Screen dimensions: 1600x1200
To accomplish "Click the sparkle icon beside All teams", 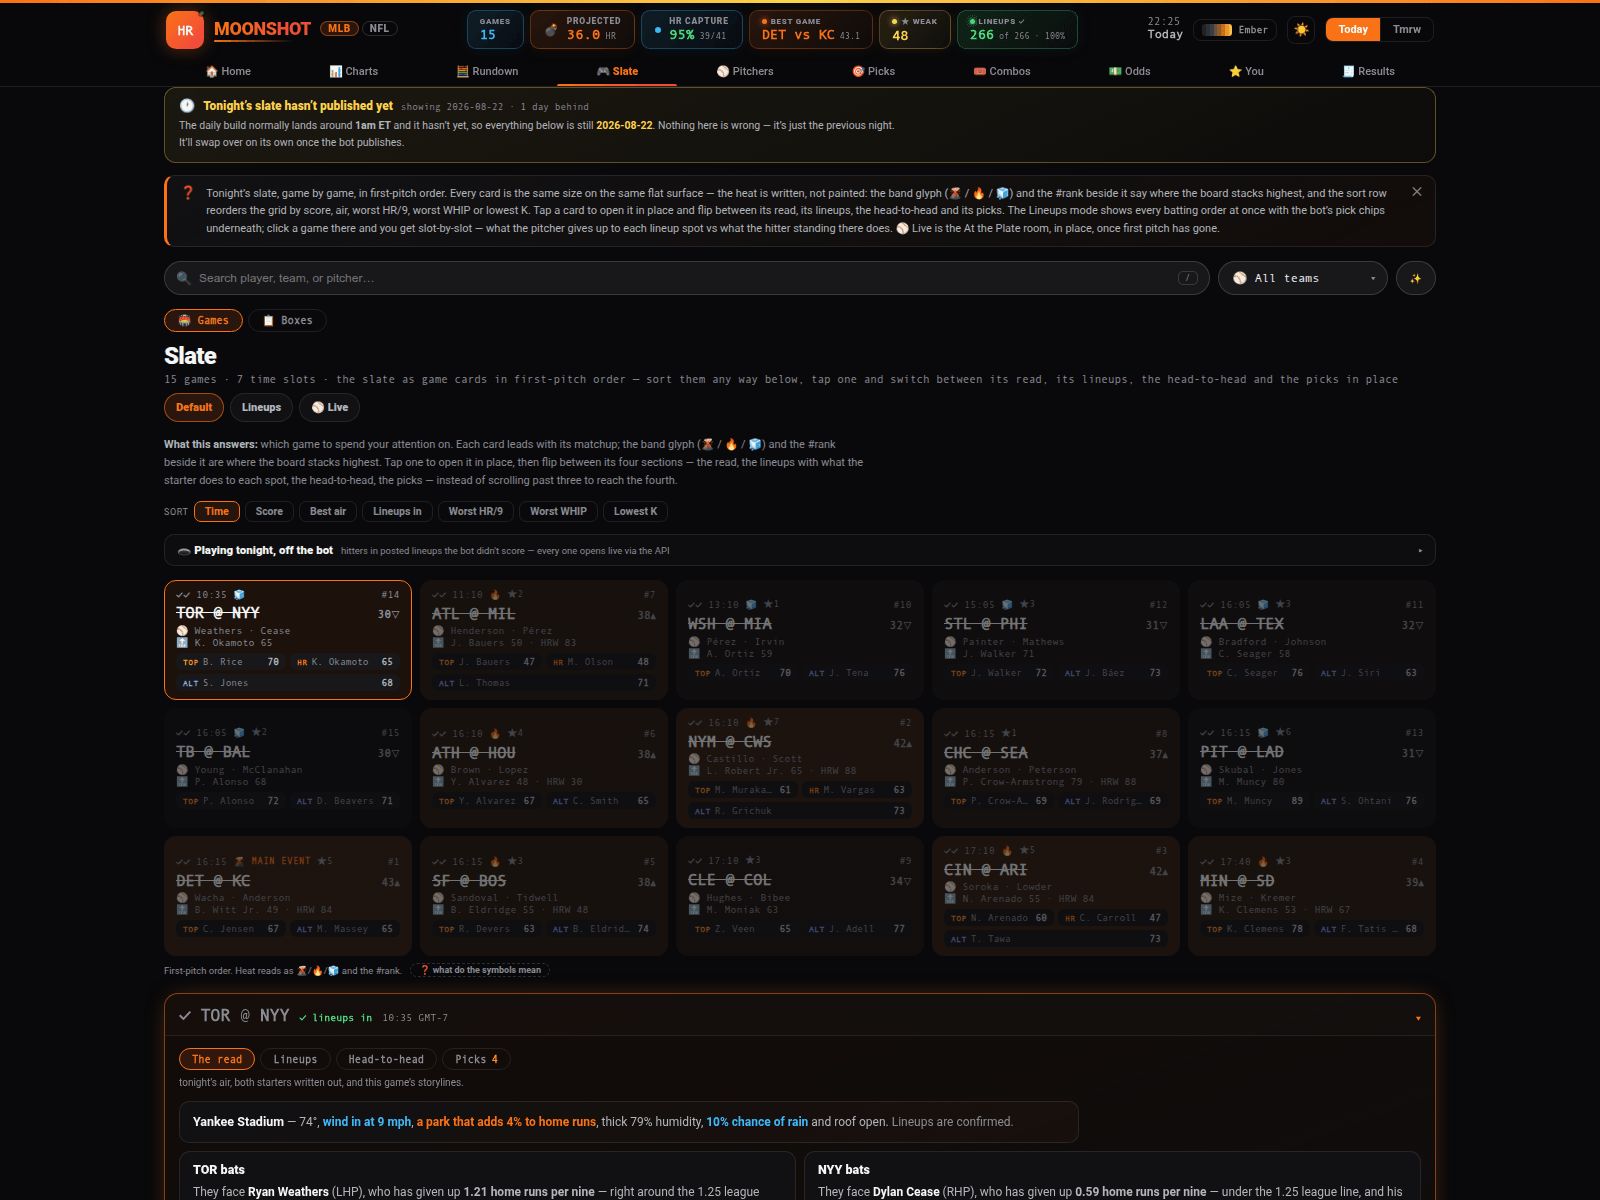I will click(x=1415, y=278).
